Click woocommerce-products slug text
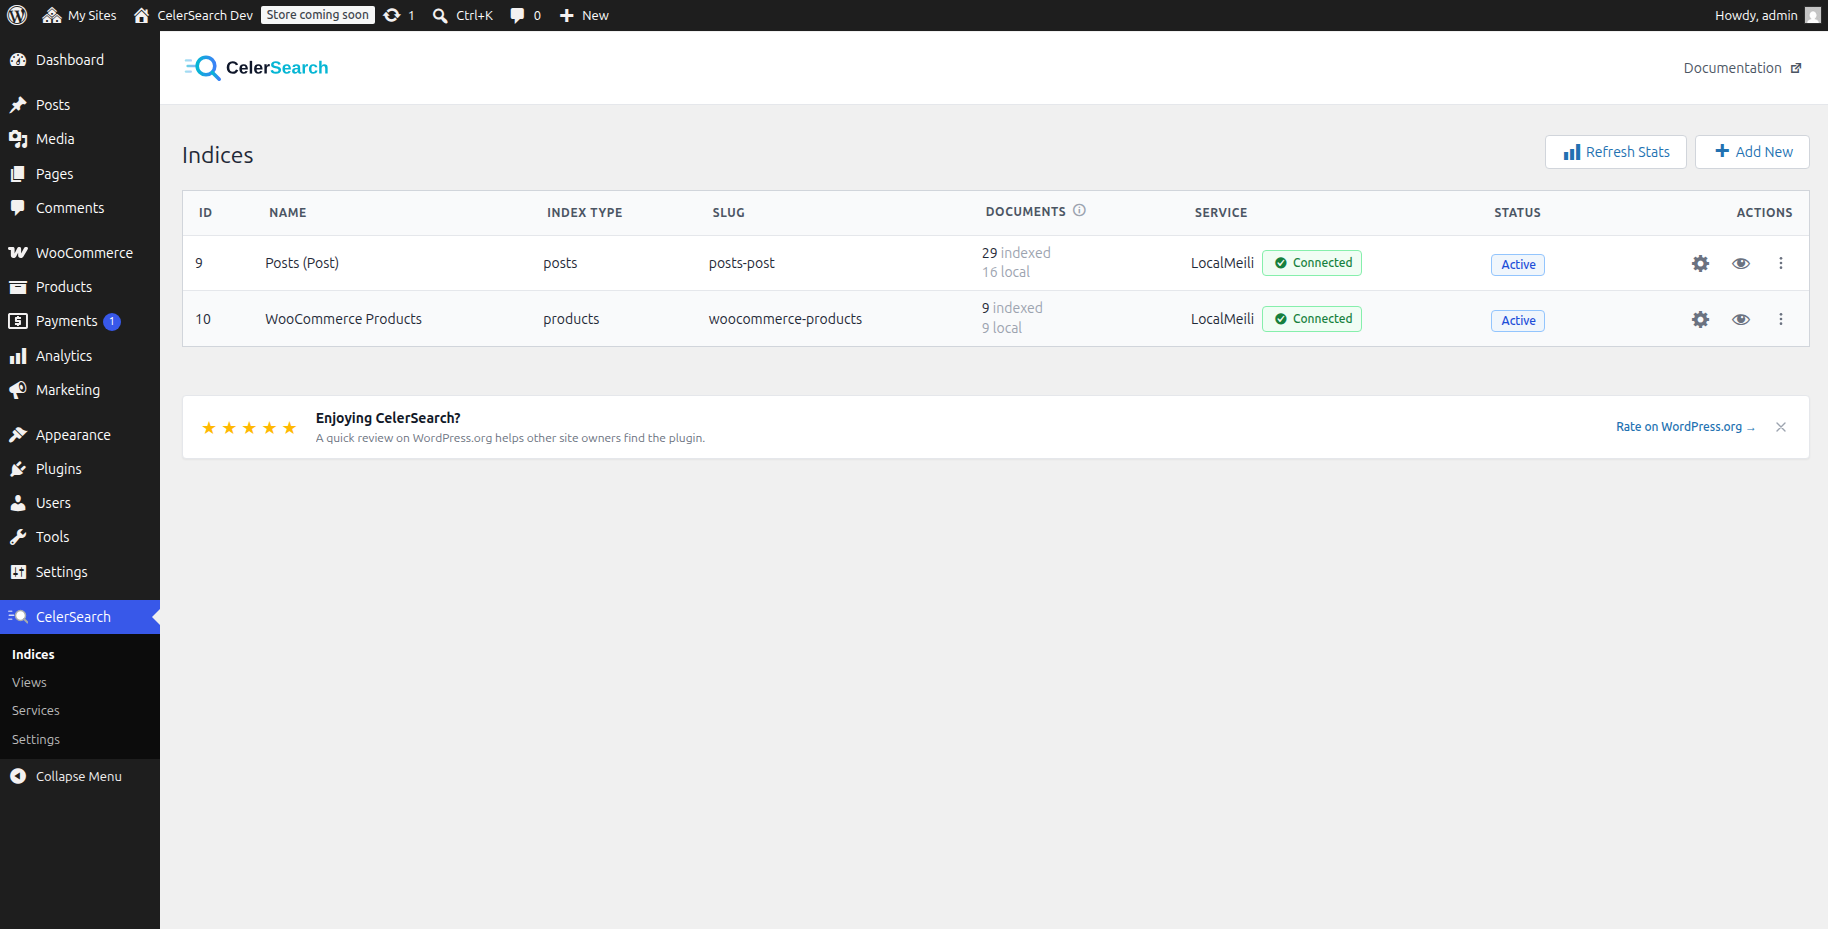The height and width of the screenshot is (929, 1828). [785, 319]
